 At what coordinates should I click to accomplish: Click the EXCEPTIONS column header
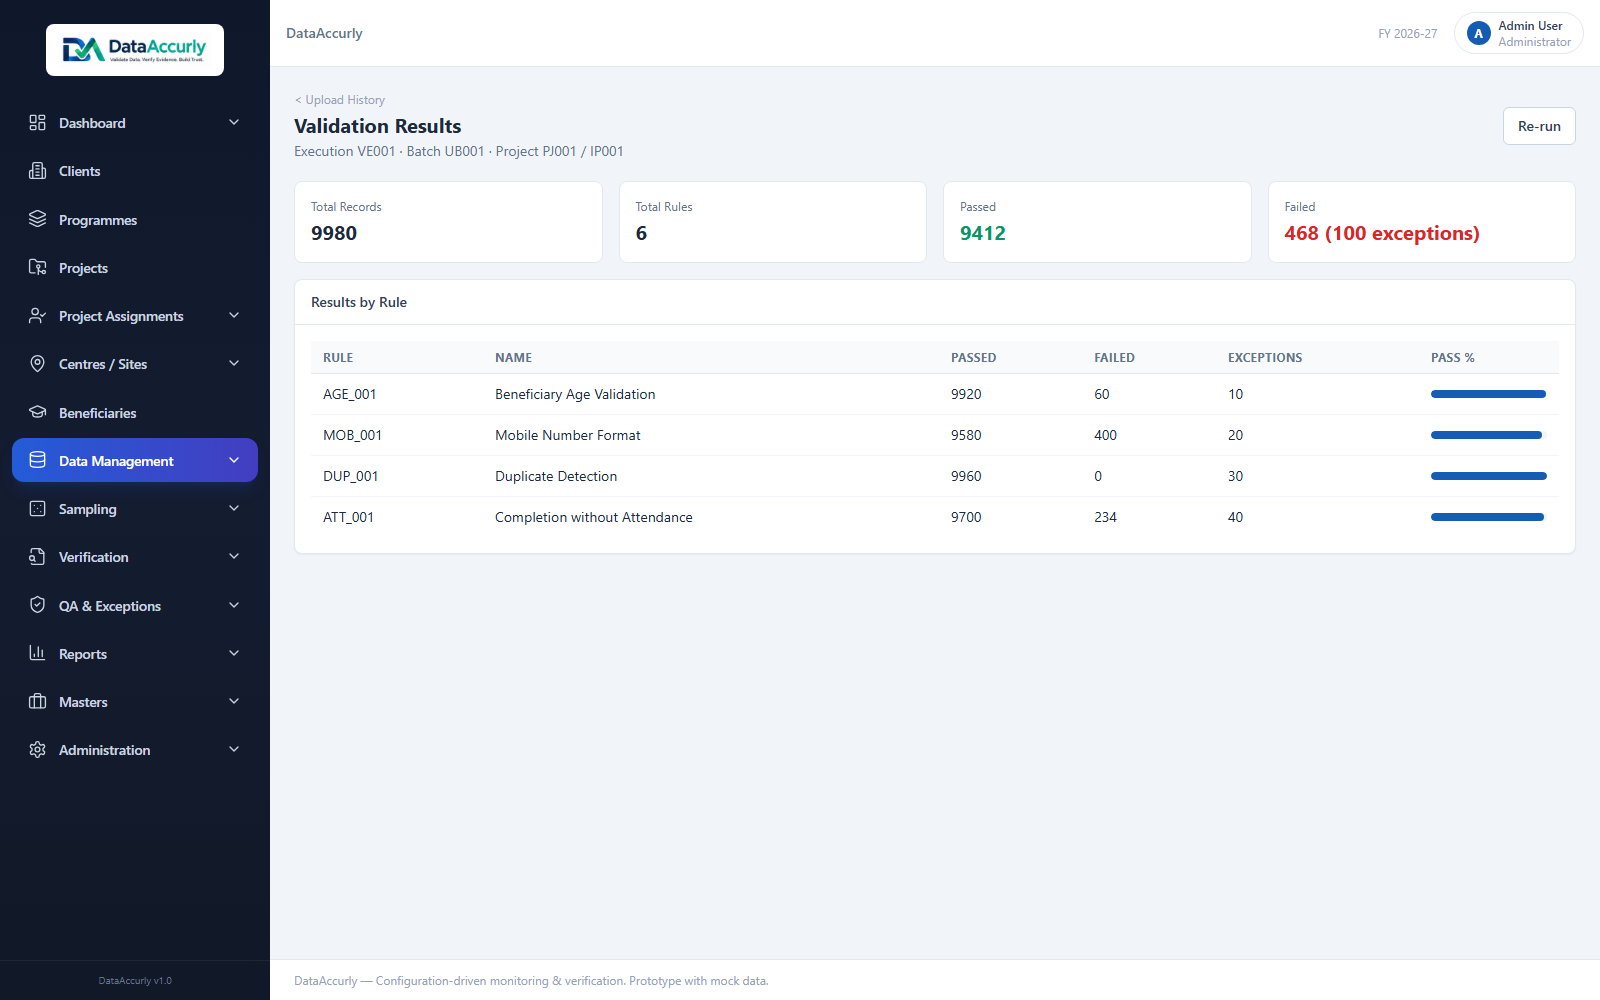(1265, 358)
